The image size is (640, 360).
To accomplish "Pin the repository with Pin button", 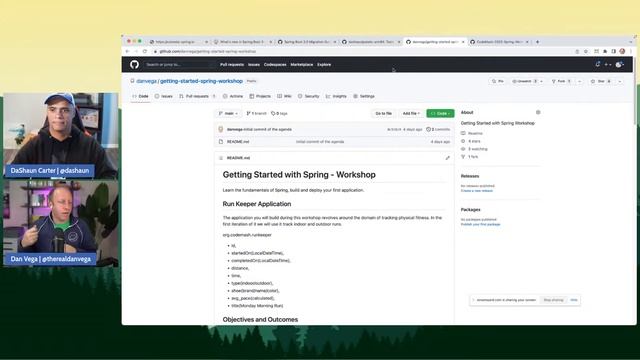I will click(498, 81).
